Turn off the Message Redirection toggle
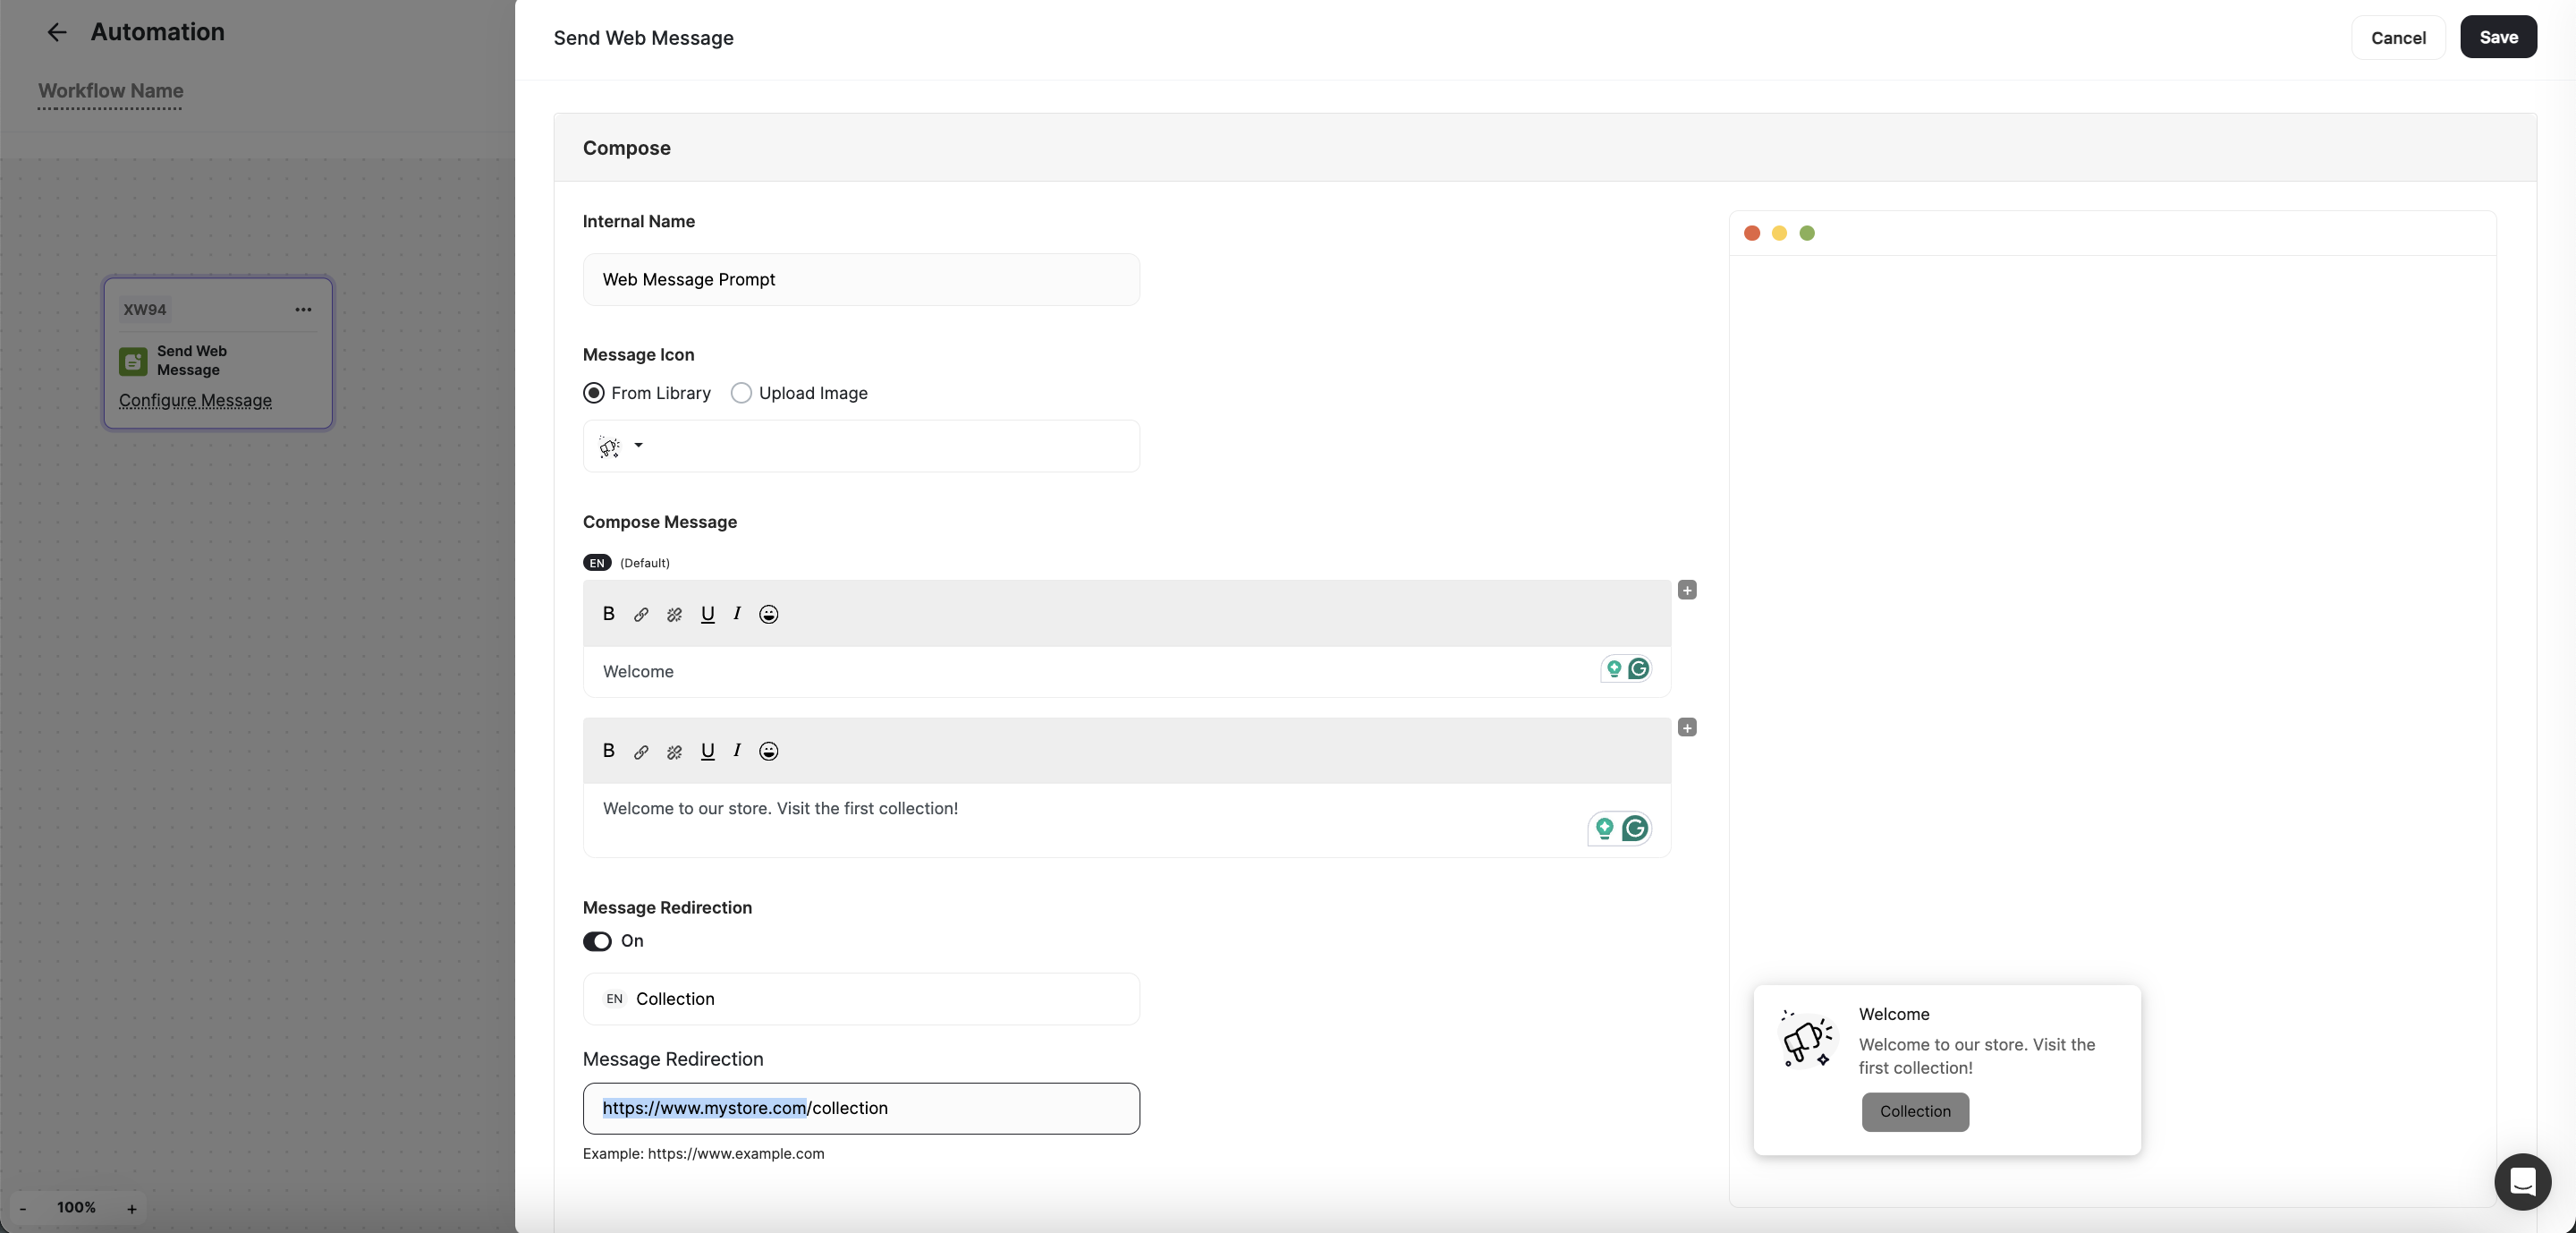This screenshot has width=2576, height=1233. [x=597, y=940]
